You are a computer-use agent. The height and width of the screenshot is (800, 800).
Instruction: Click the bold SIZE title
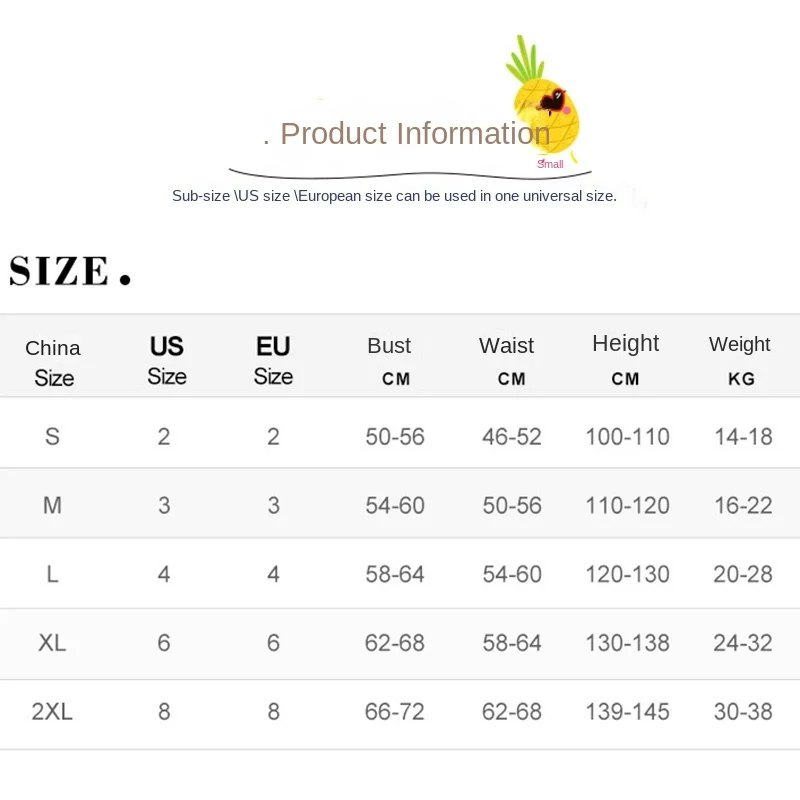[x=70, y=270]
